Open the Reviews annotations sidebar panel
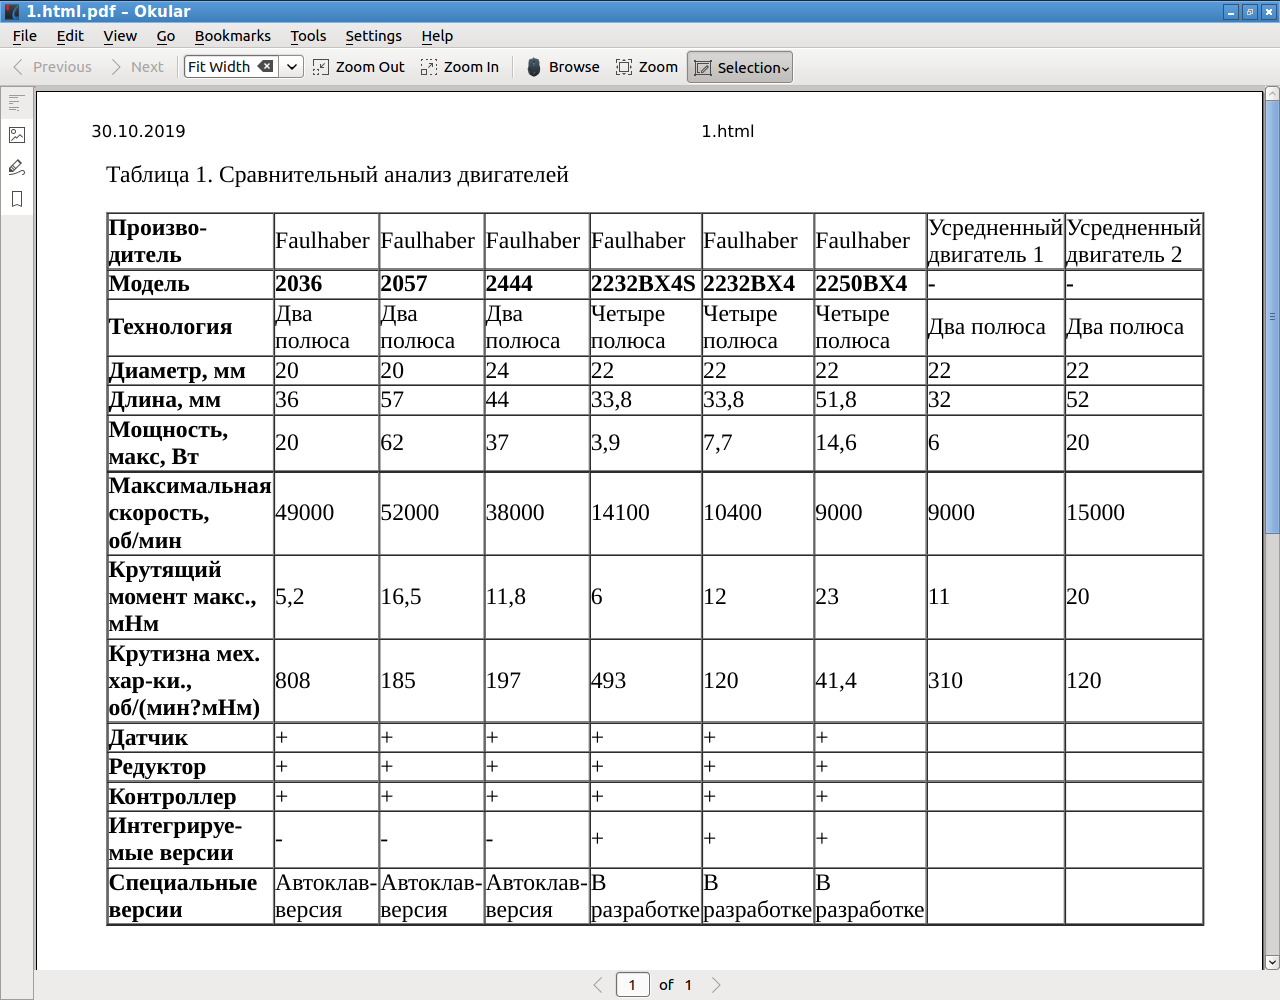The height and width of the screenshot is (1000, 1280). pos(16,167)
